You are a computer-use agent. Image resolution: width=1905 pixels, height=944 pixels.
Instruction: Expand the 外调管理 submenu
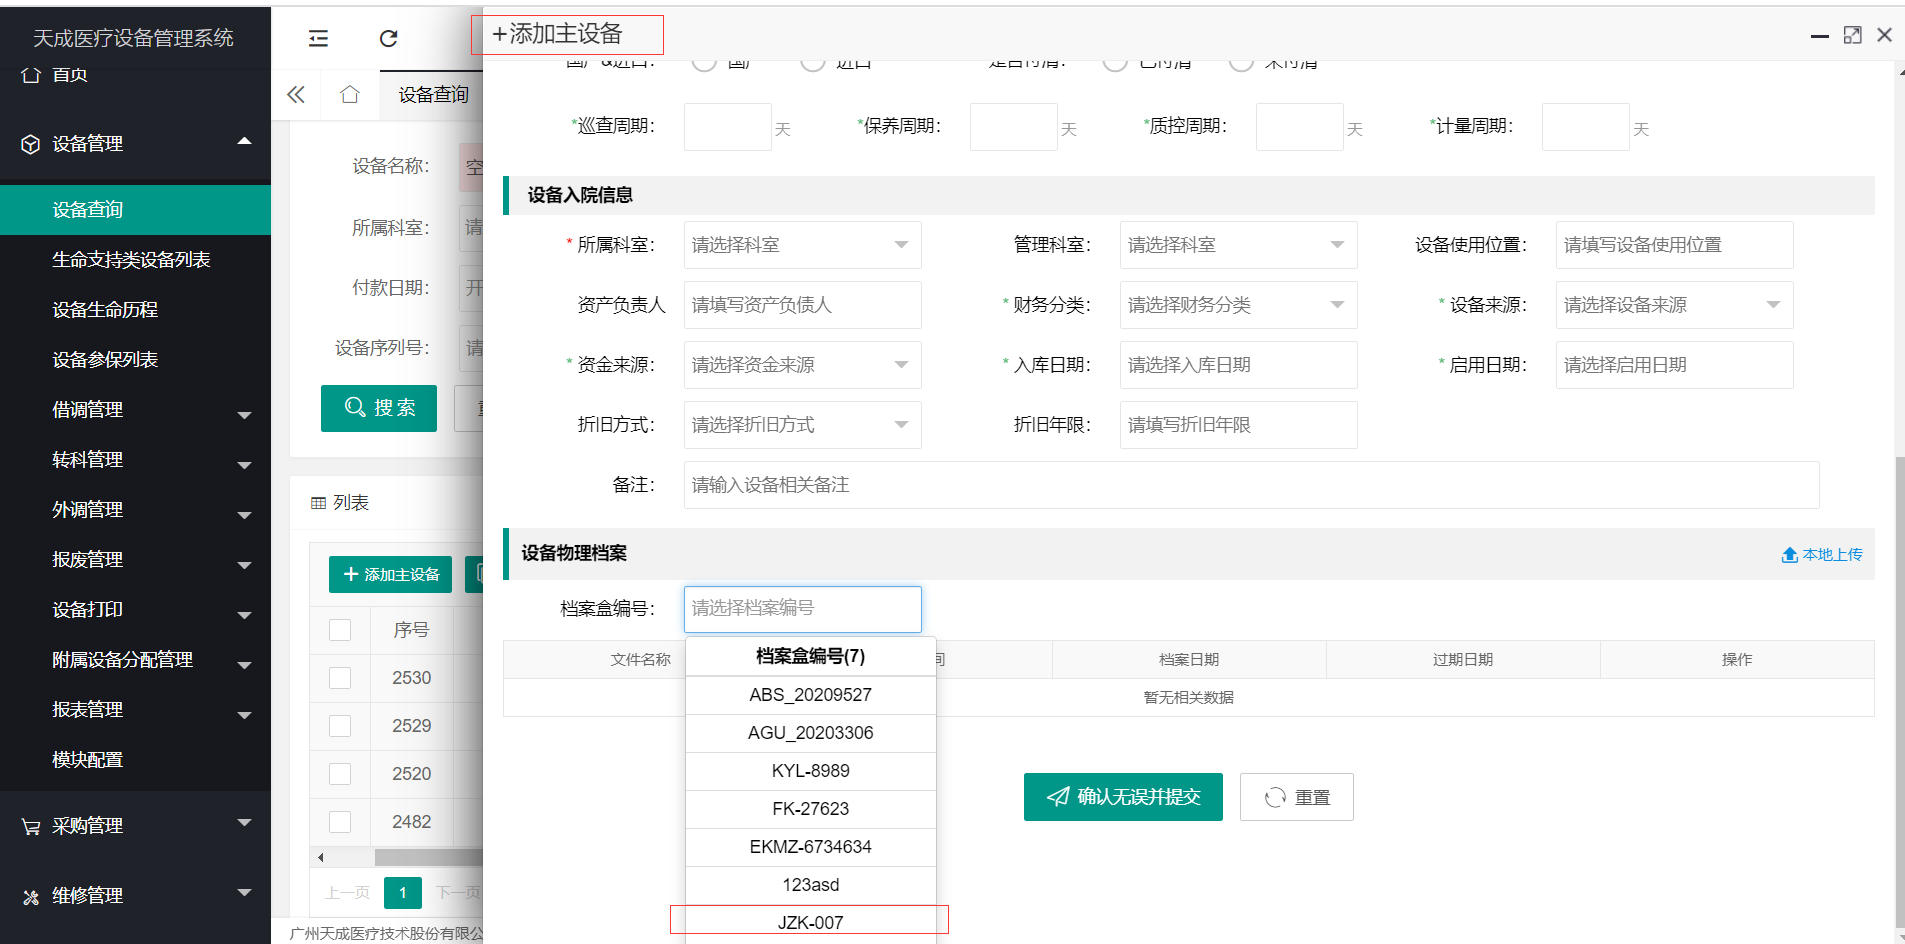[244, 515]
